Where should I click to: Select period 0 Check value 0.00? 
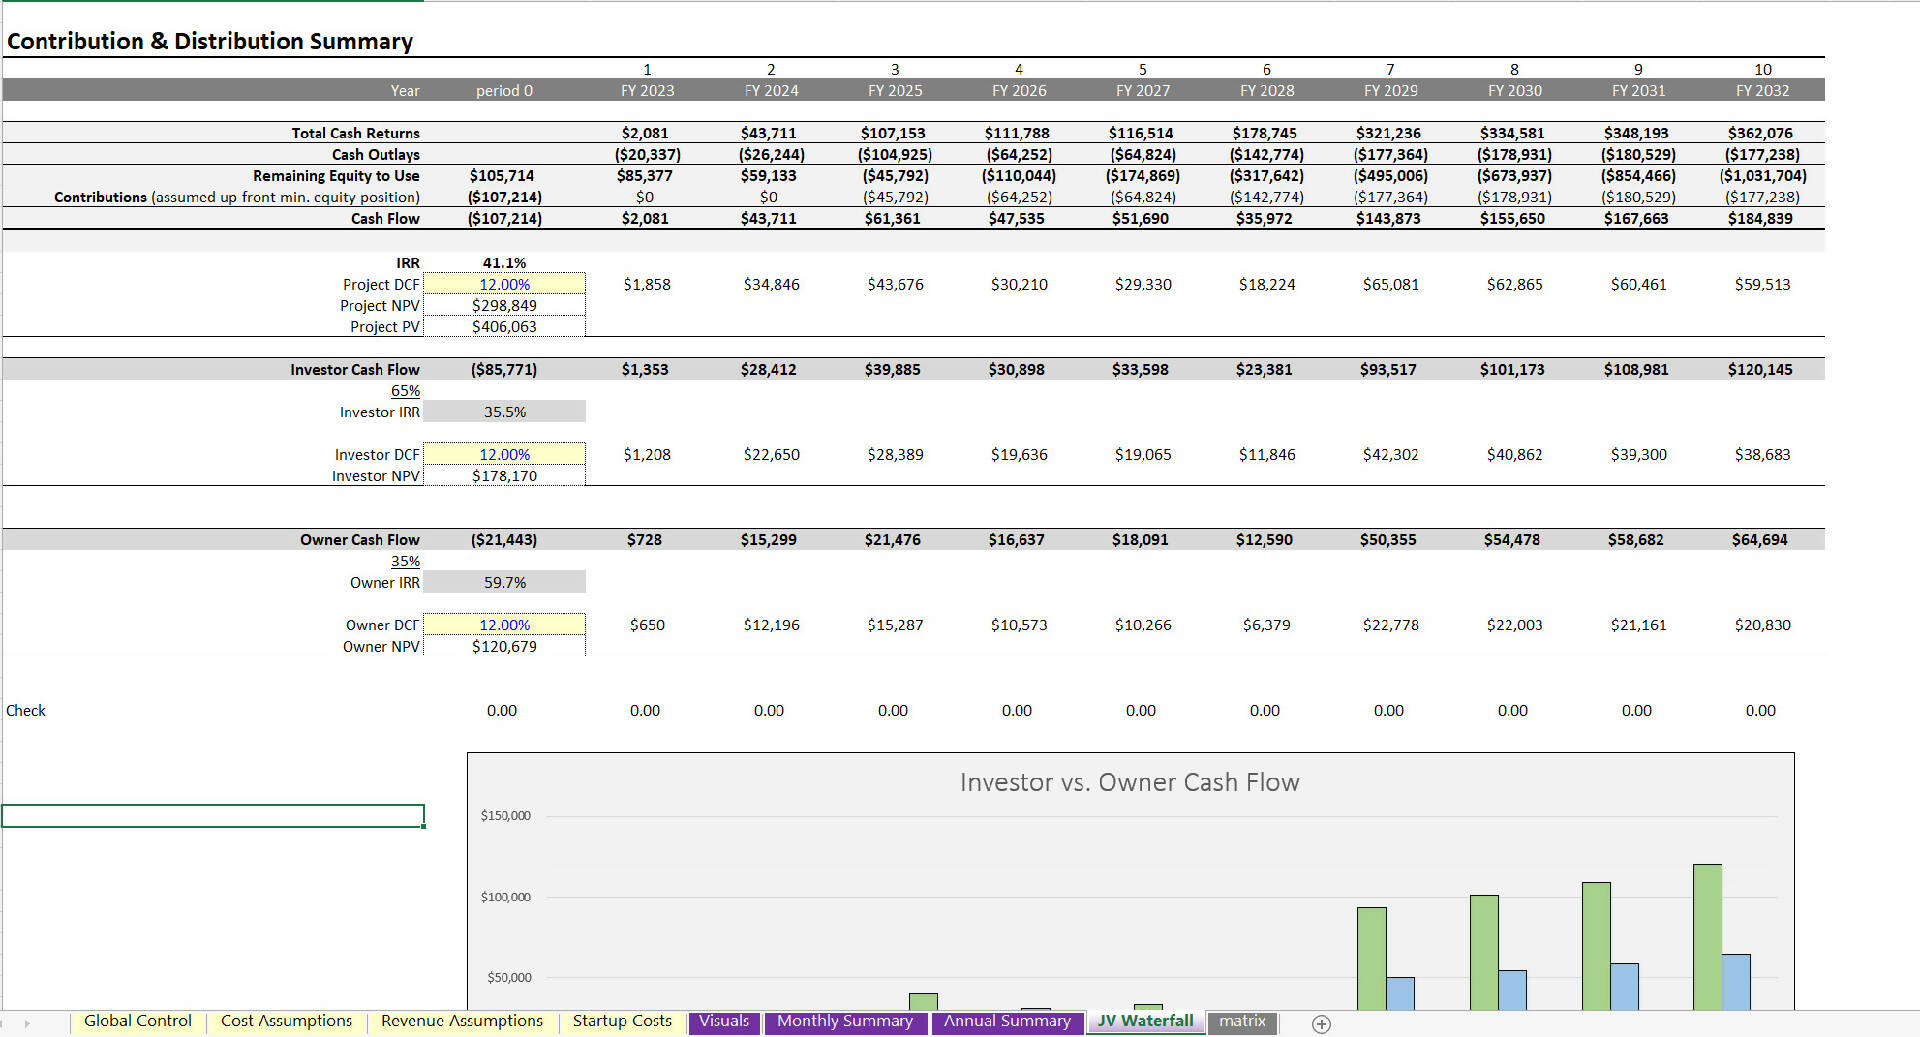coord(502,711)
